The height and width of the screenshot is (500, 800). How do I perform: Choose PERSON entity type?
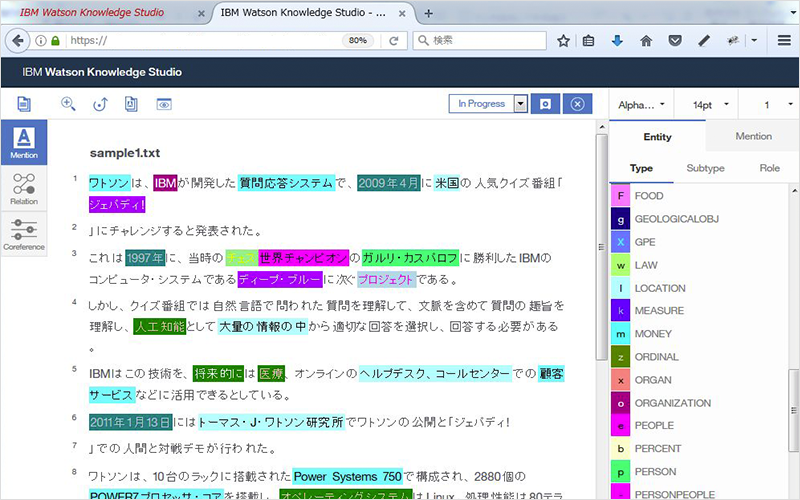point(655,472)
